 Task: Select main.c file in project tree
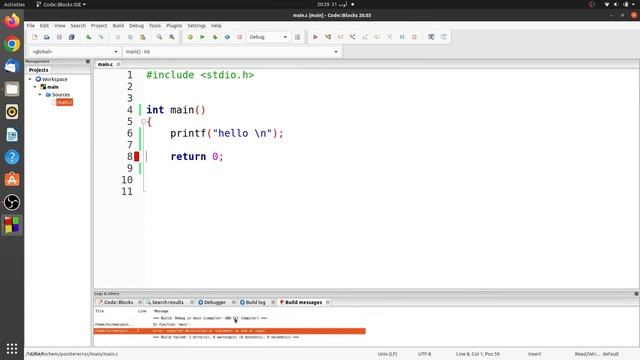[64, 102]
